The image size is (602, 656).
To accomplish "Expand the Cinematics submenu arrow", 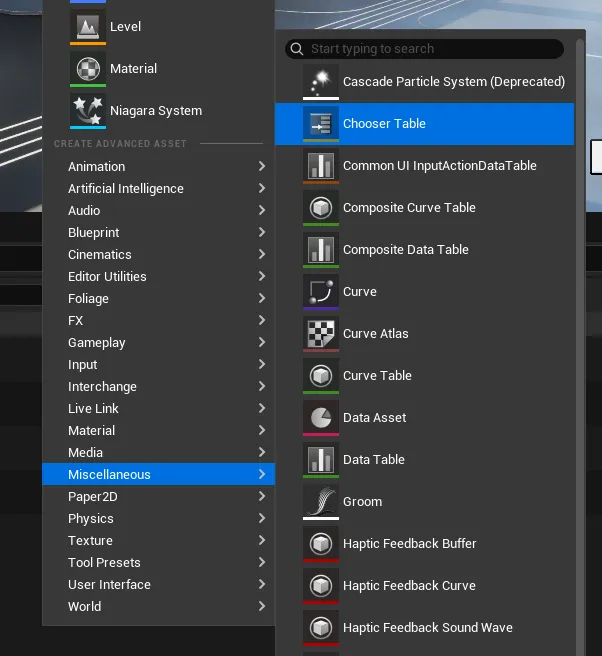I will (x=262, y=254).
